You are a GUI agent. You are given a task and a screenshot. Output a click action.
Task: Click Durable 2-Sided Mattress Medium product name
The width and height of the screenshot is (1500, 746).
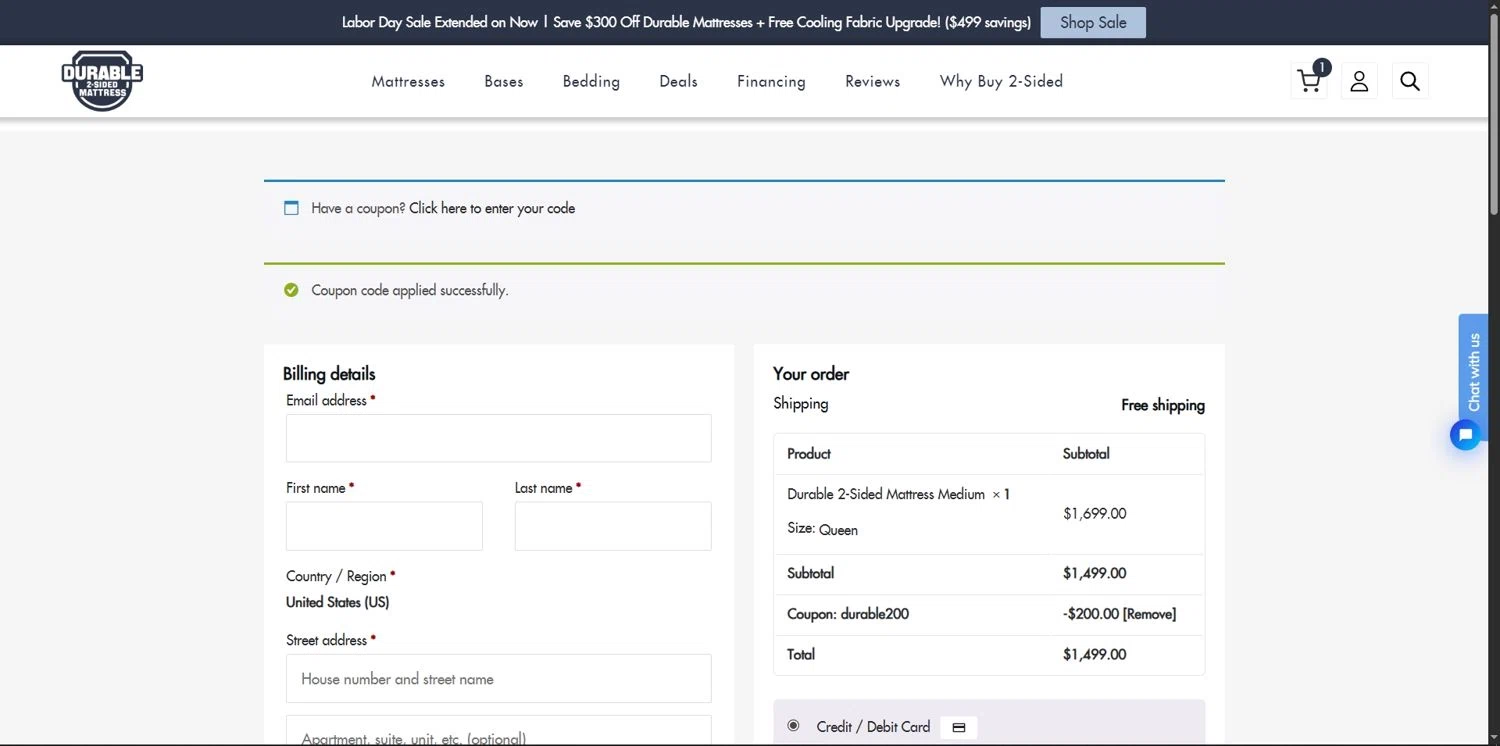click(886, 494)
